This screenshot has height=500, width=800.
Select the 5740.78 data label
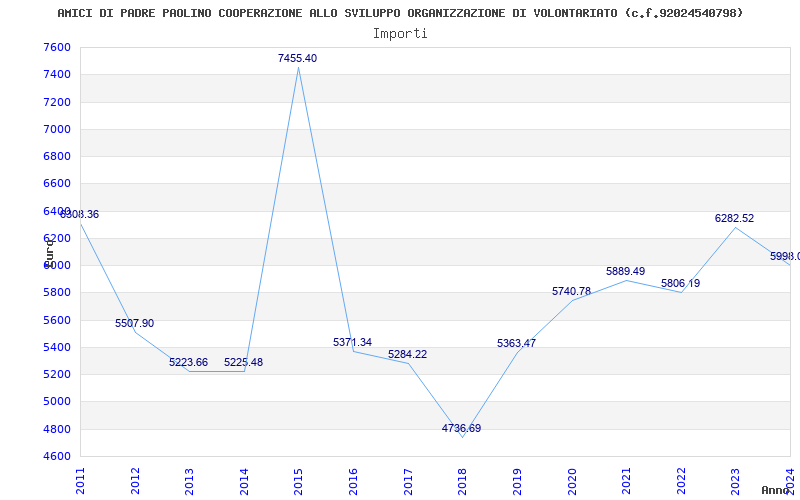point(571,291)
